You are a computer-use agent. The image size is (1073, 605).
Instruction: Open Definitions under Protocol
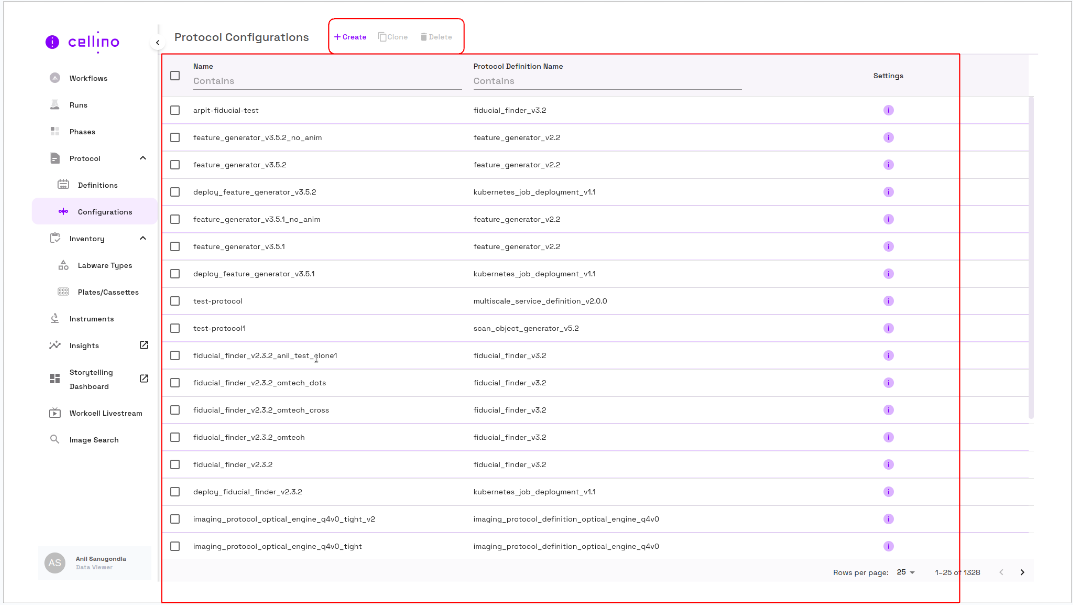point(97,185)
